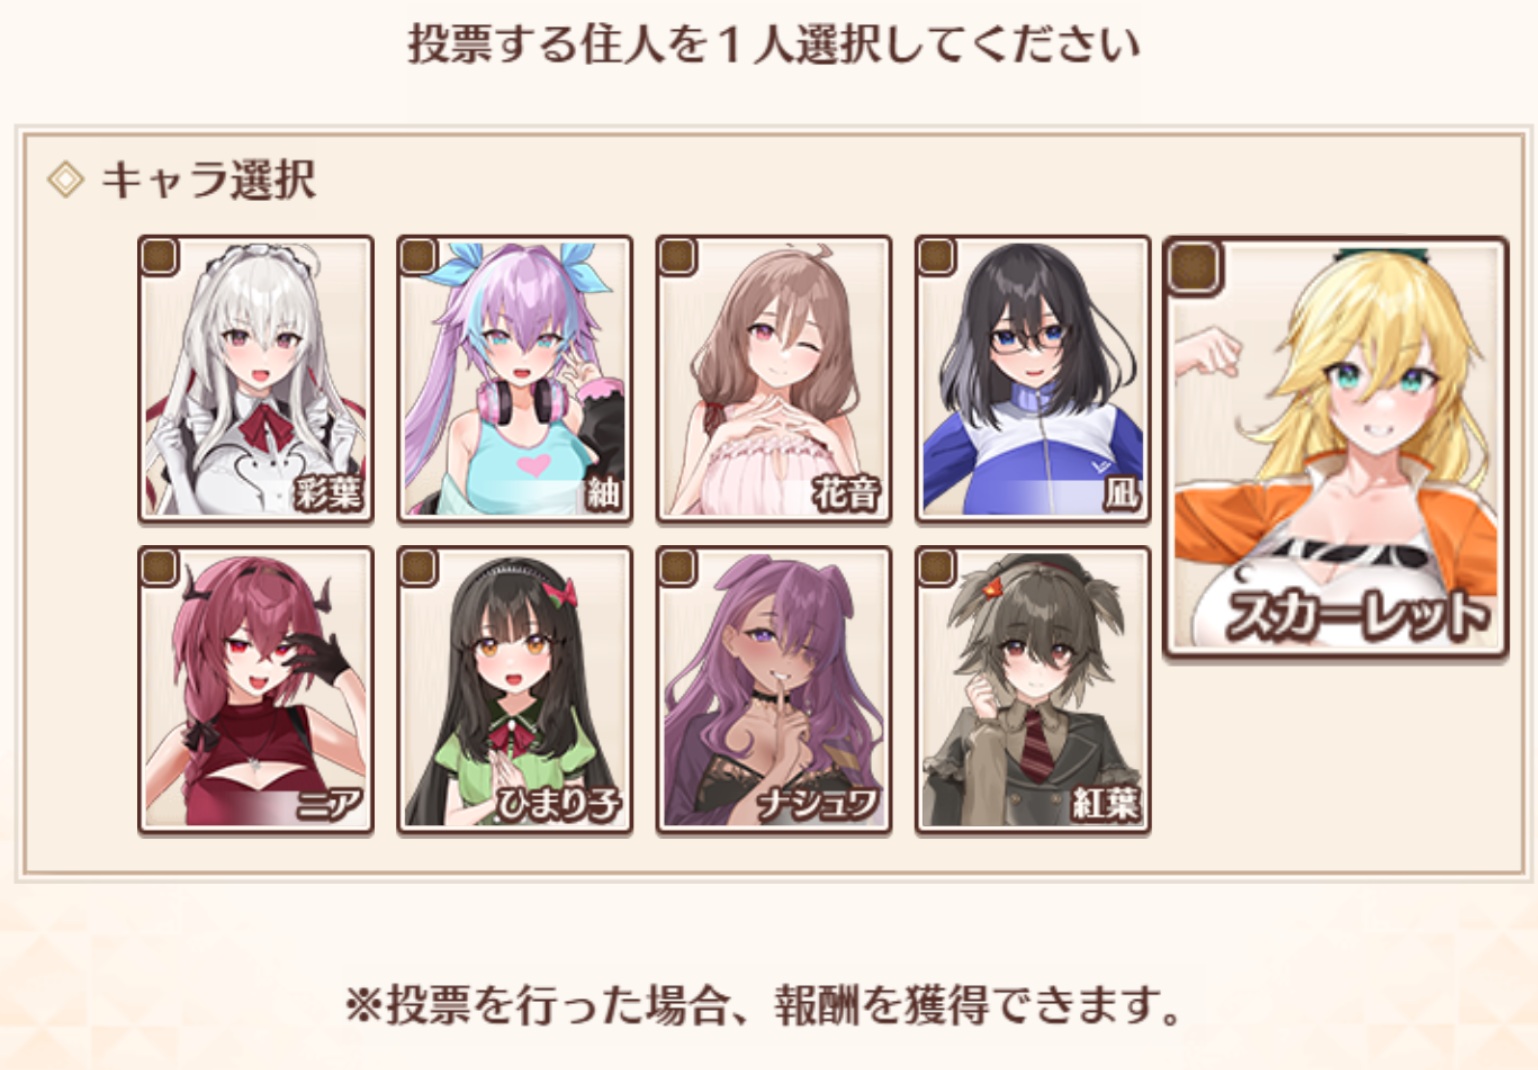
Task: Choose the ナシュワ character portrait
Action: (x=774, y=690)
